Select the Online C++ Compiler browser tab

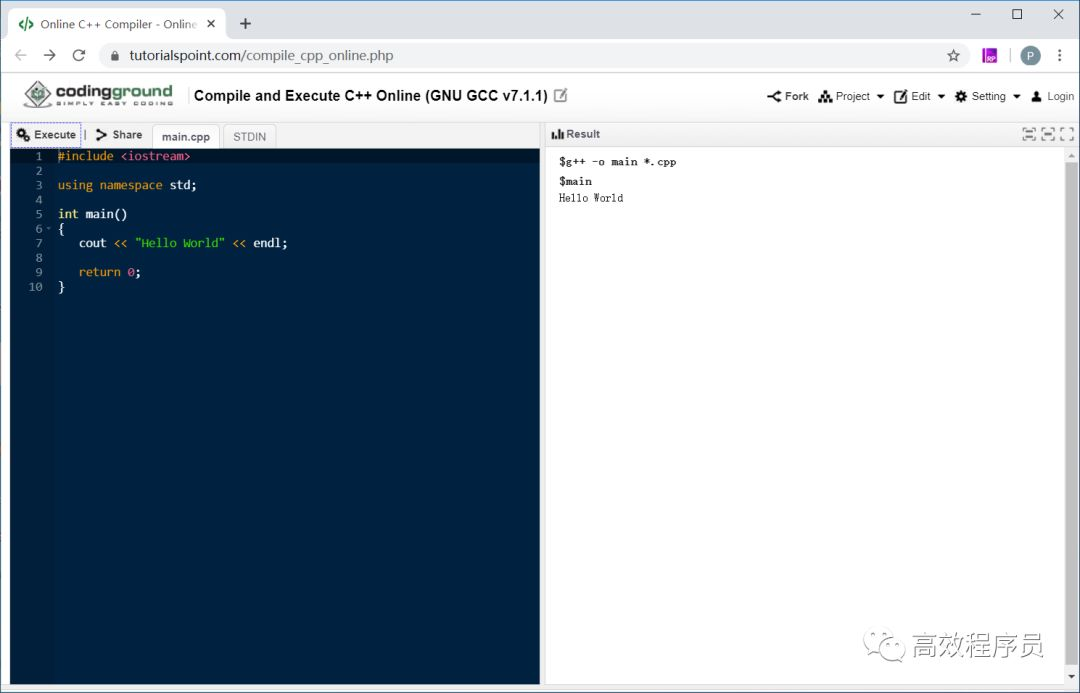117,24
